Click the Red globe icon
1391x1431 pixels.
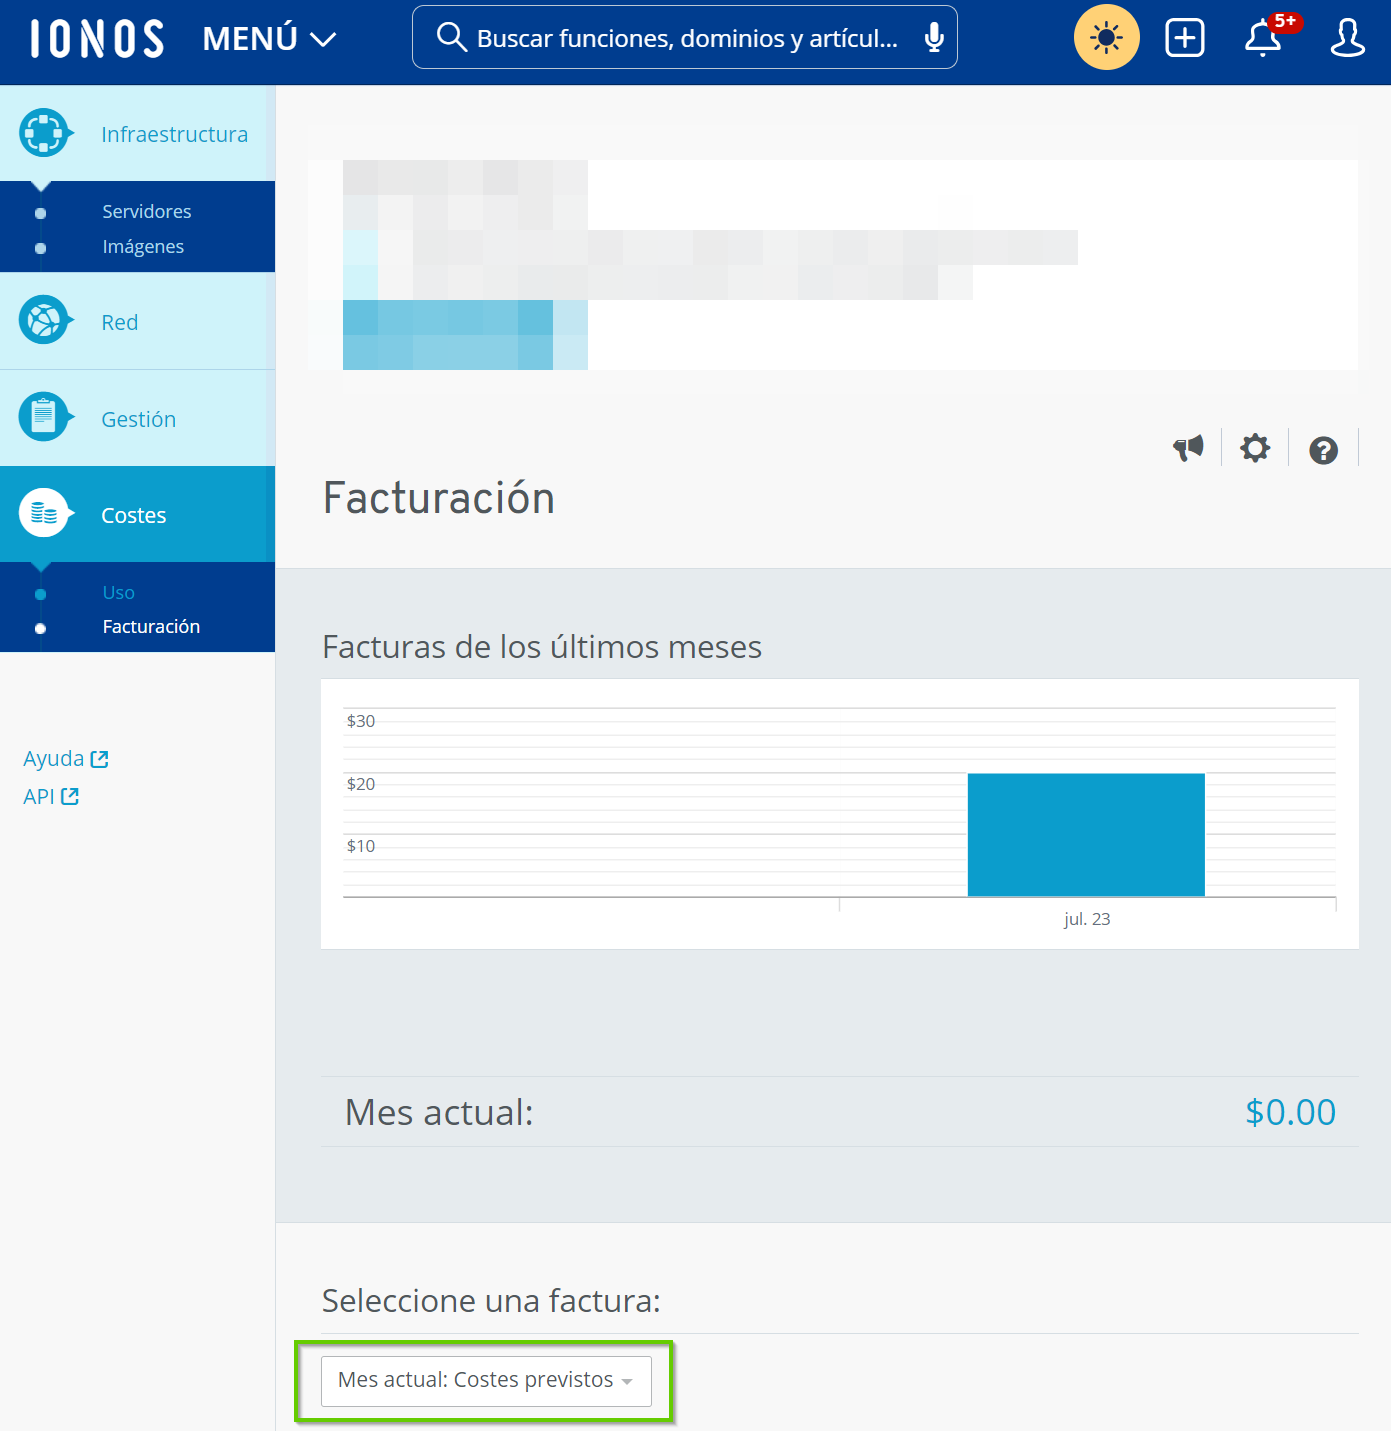pos(44,320)
